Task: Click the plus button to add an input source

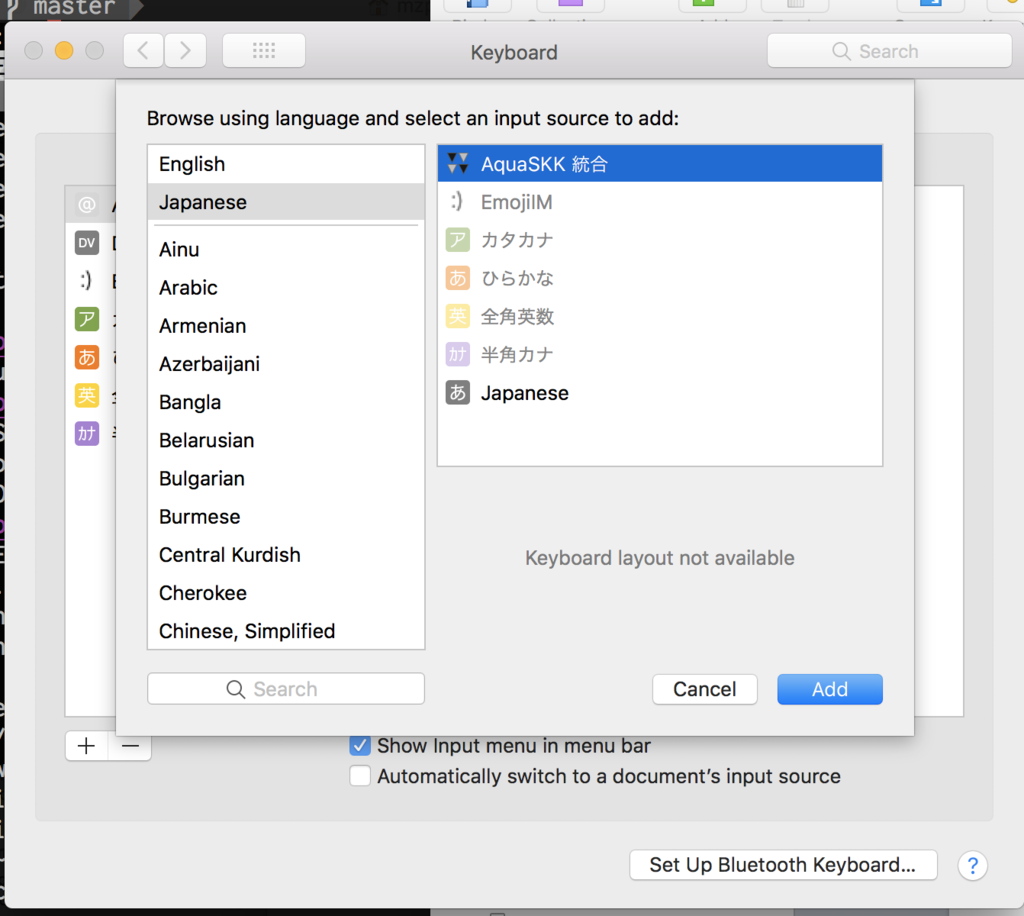Action: [x=86, y=746]
